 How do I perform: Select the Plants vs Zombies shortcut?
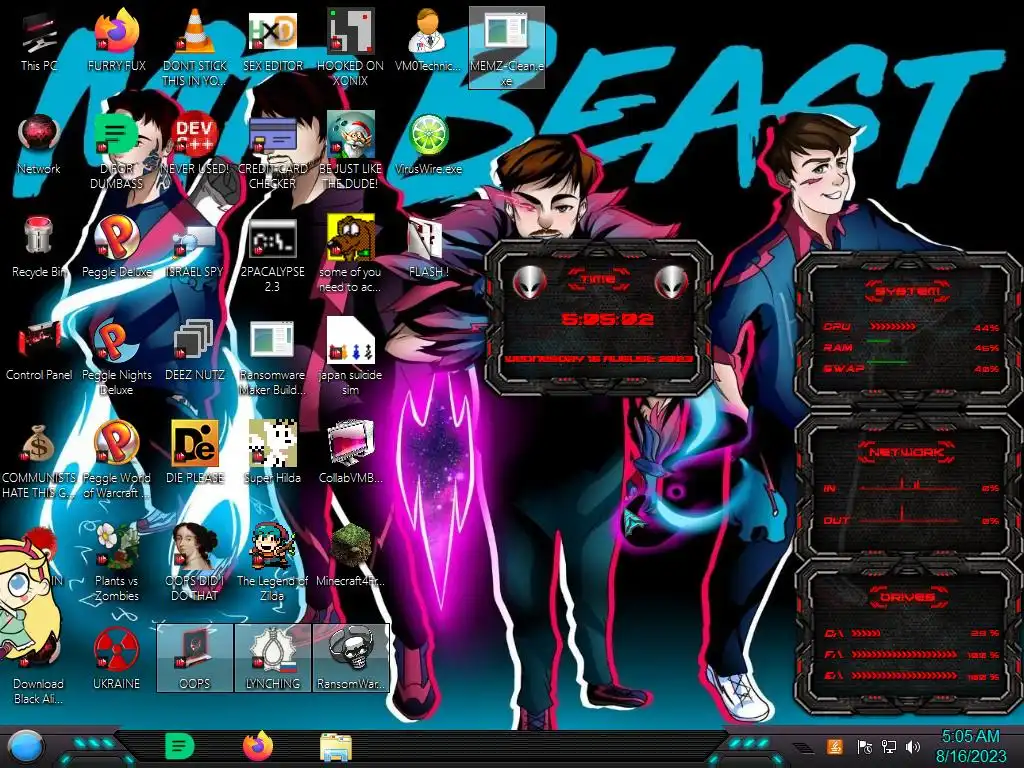(x=116, y=562)
